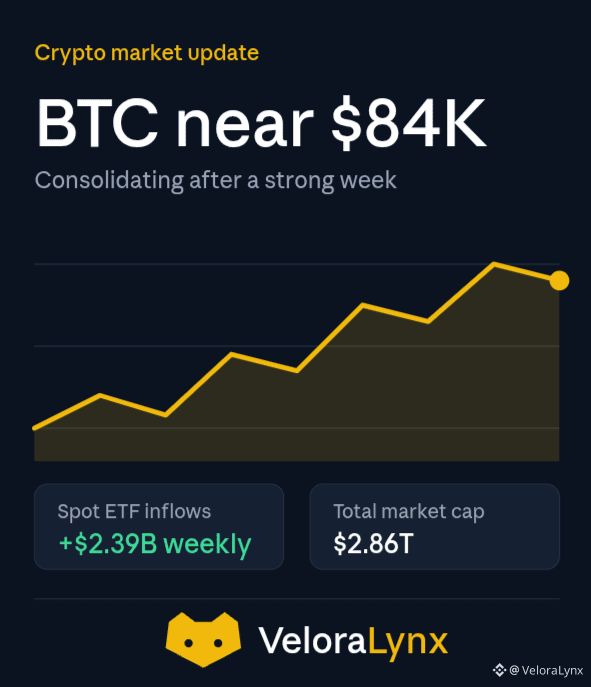
Task: Click the starting point of the price line
Action: tap(35, 428)
